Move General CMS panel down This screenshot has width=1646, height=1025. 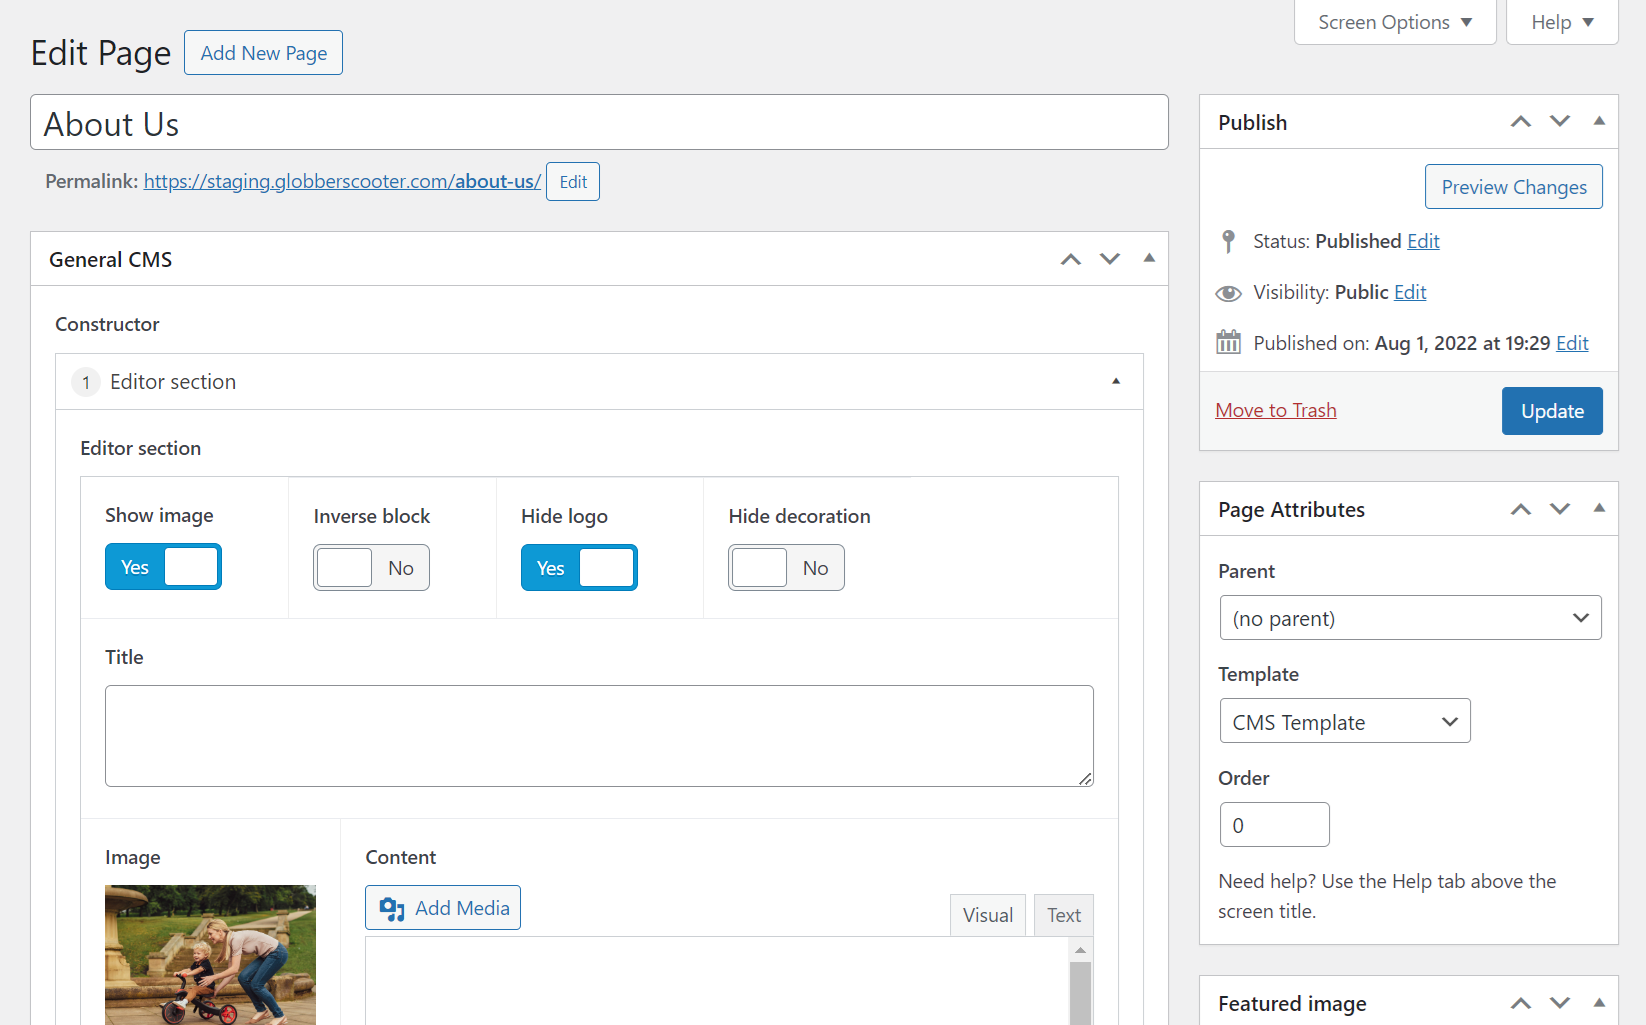point(1110,259)
